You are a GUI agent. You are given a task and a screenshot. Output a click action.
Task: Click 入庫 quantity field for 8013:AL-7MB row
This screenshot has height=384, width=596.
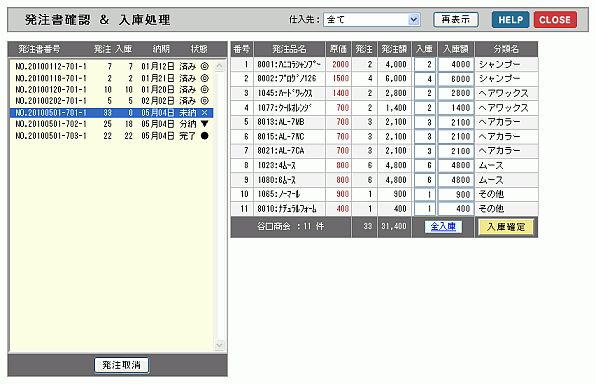tap(425, 122)
